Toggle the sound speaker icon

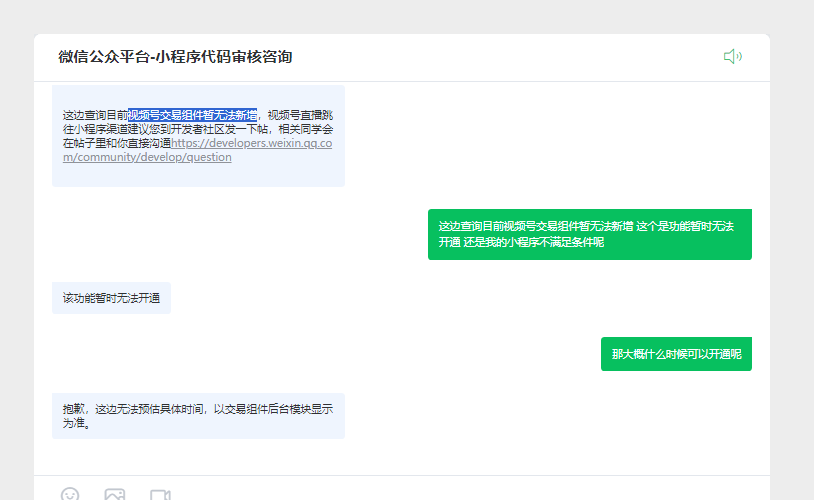tap(732, 56)
